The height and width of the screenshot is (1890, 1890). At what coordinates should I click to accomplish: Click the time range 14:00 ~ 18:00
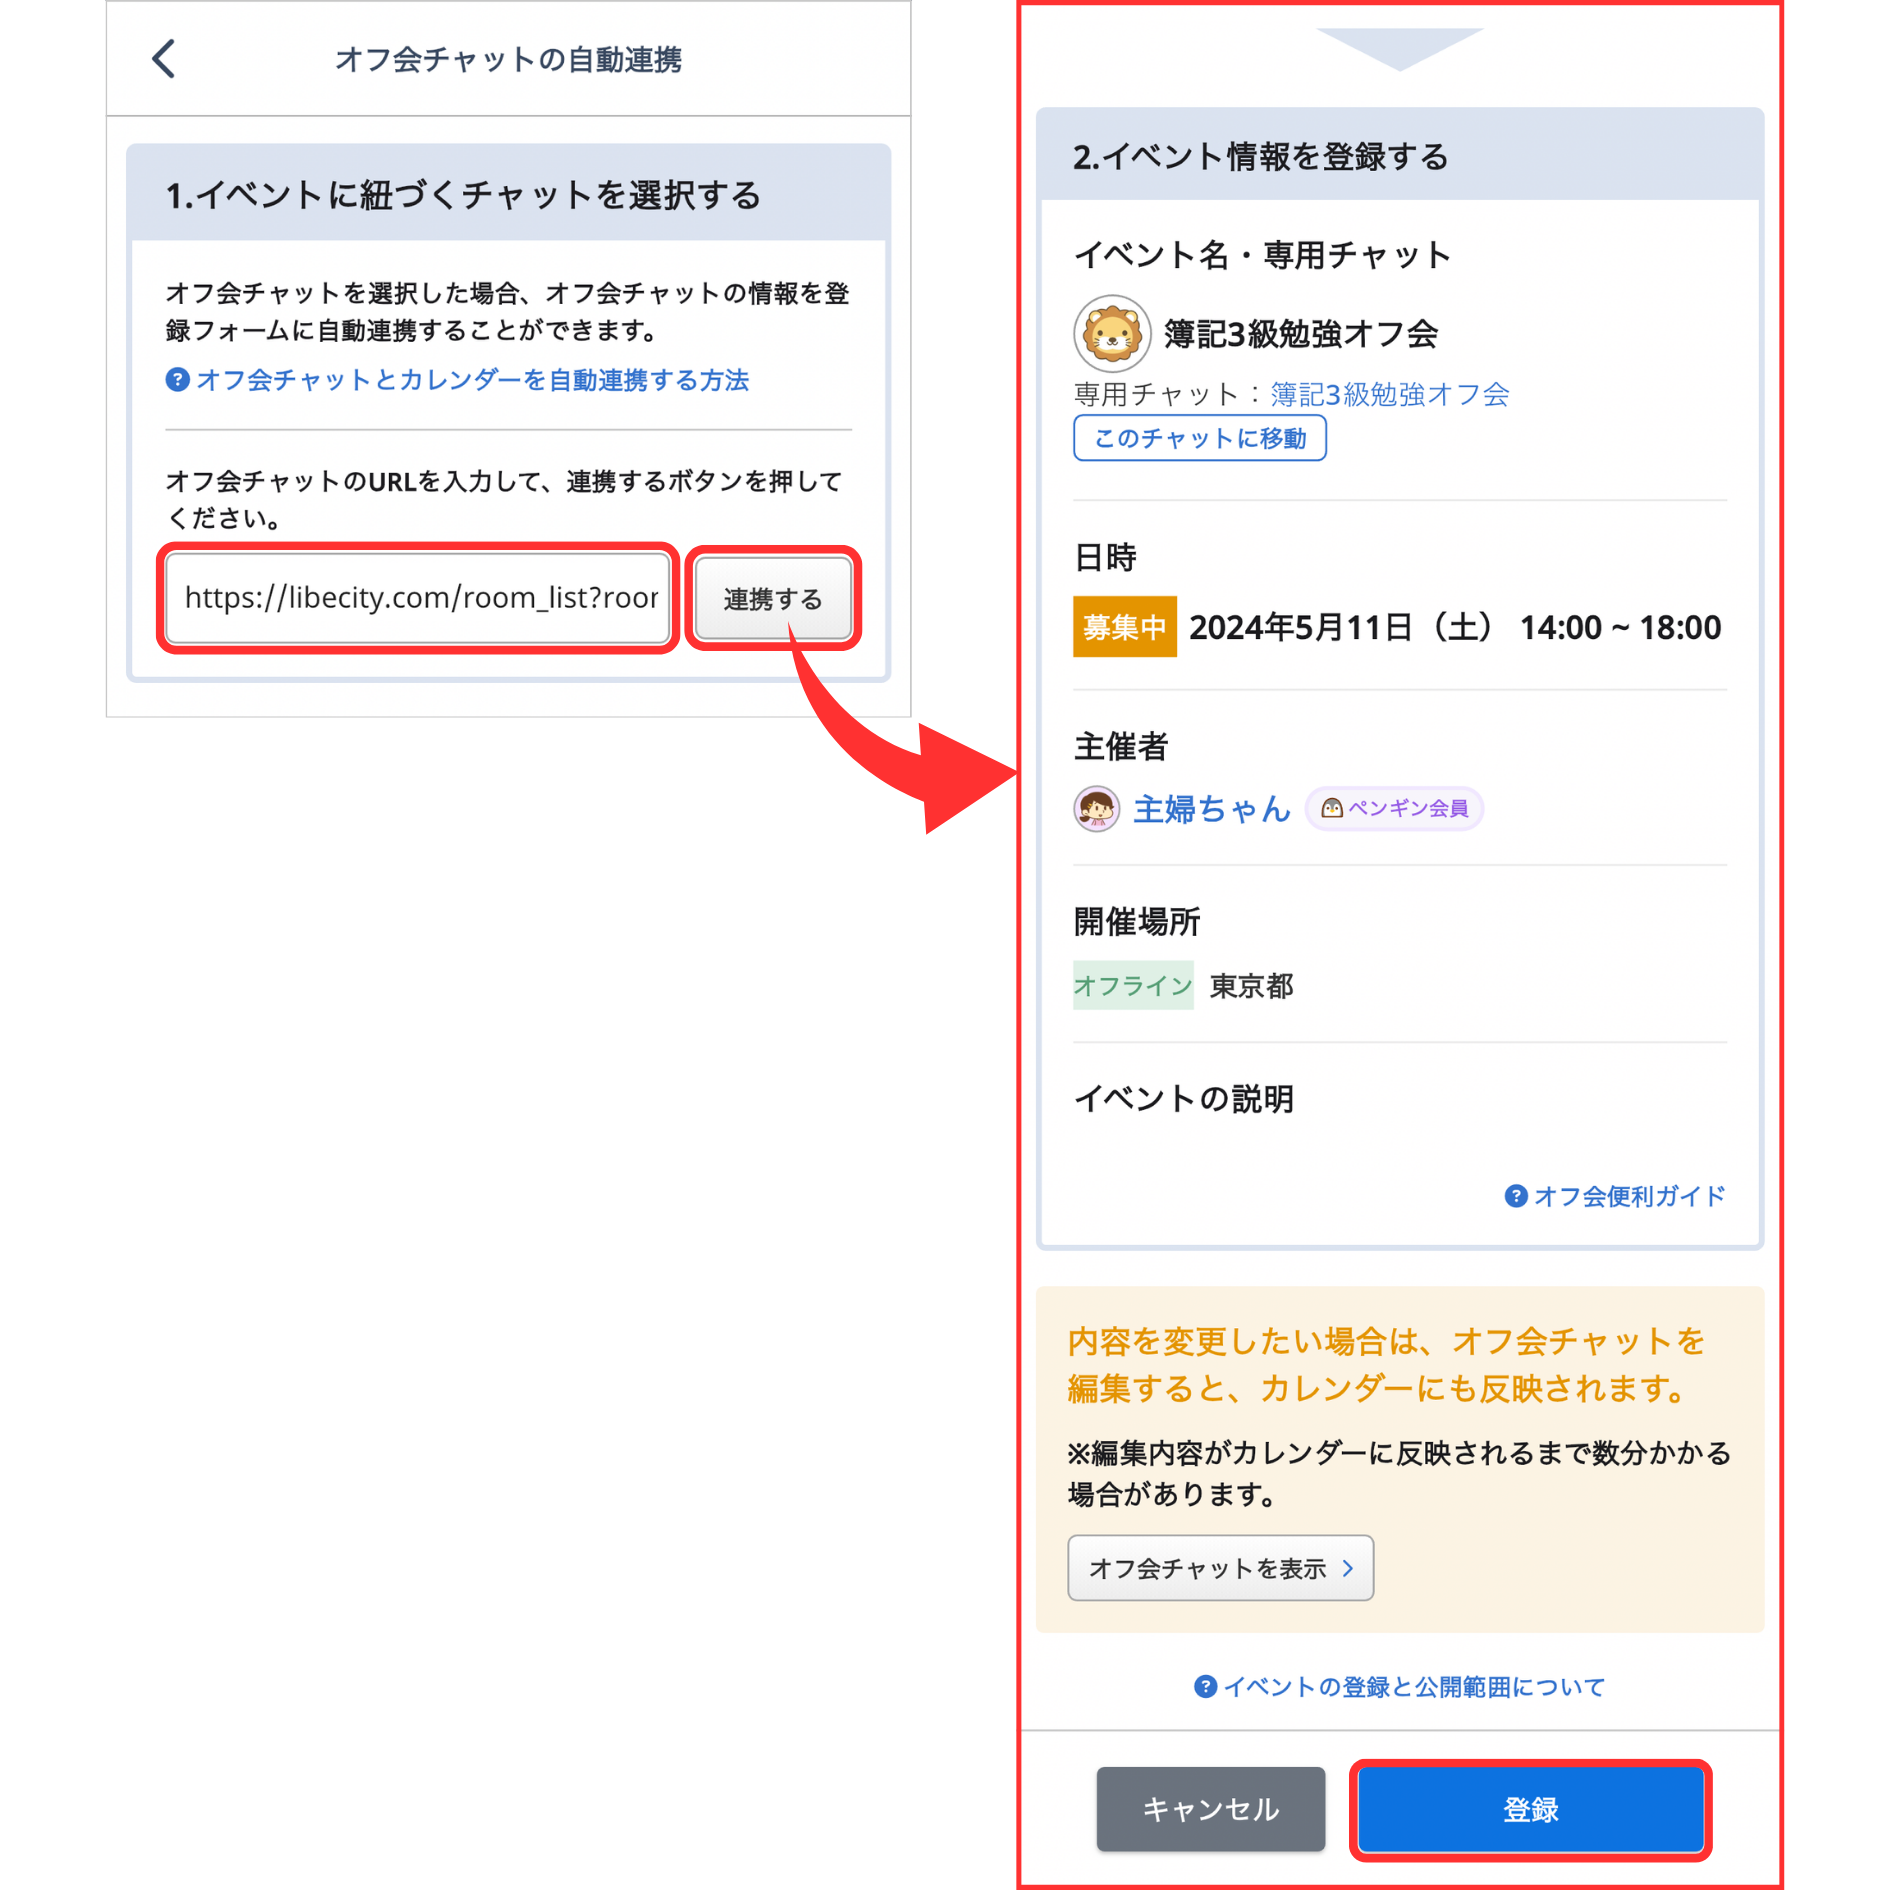point(1620,627)
